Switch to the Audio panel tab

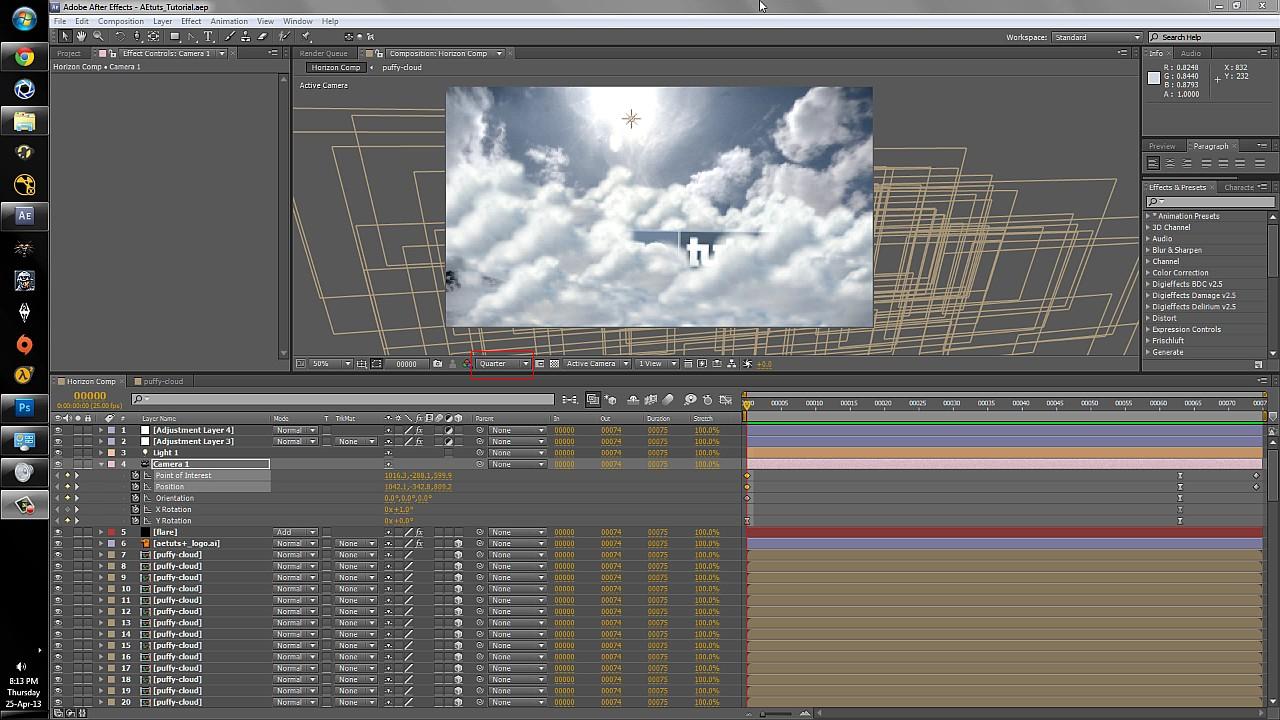pos(1190,53)
